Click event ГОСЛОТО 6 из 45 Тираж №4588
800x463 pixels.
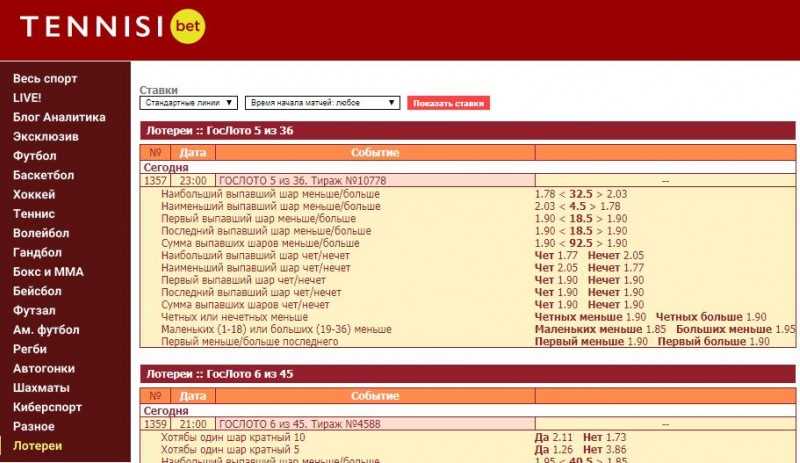299,424
